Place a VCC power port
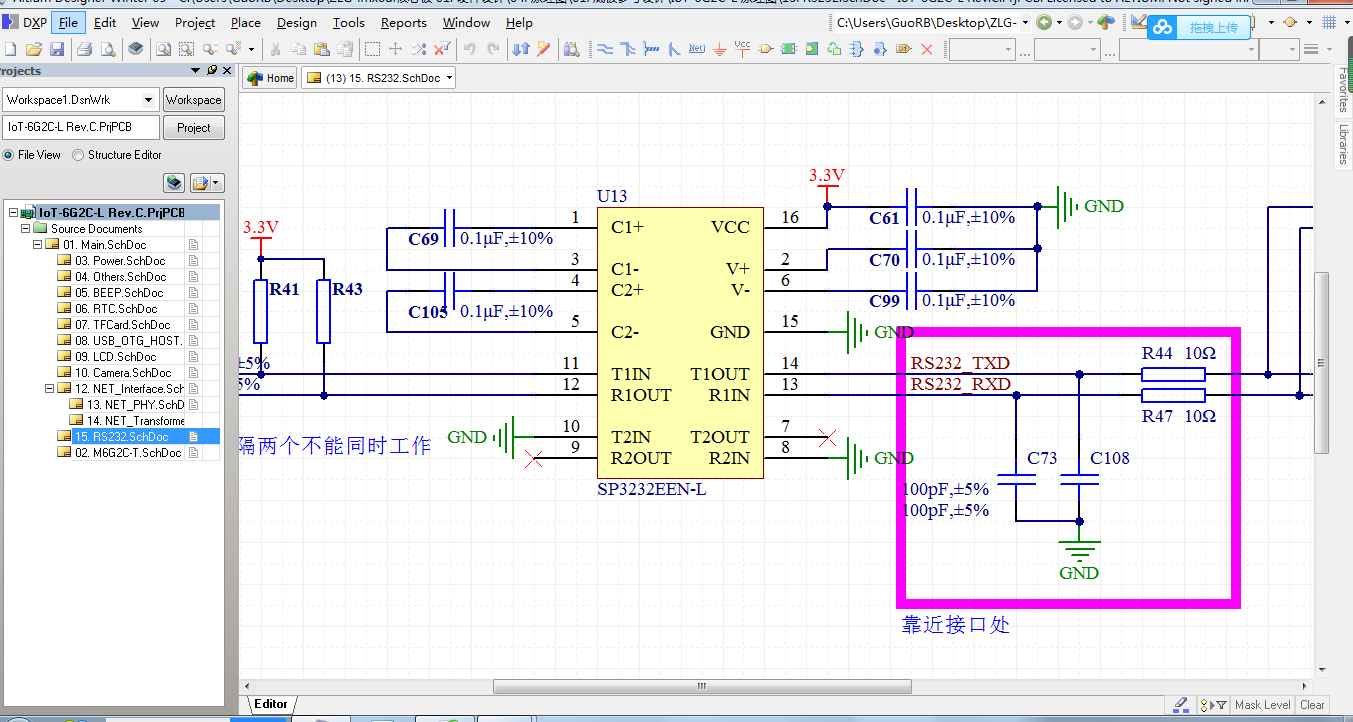The width and height of the screenshot is (1353, 722). pyautogui.click(x=742, y=49)
